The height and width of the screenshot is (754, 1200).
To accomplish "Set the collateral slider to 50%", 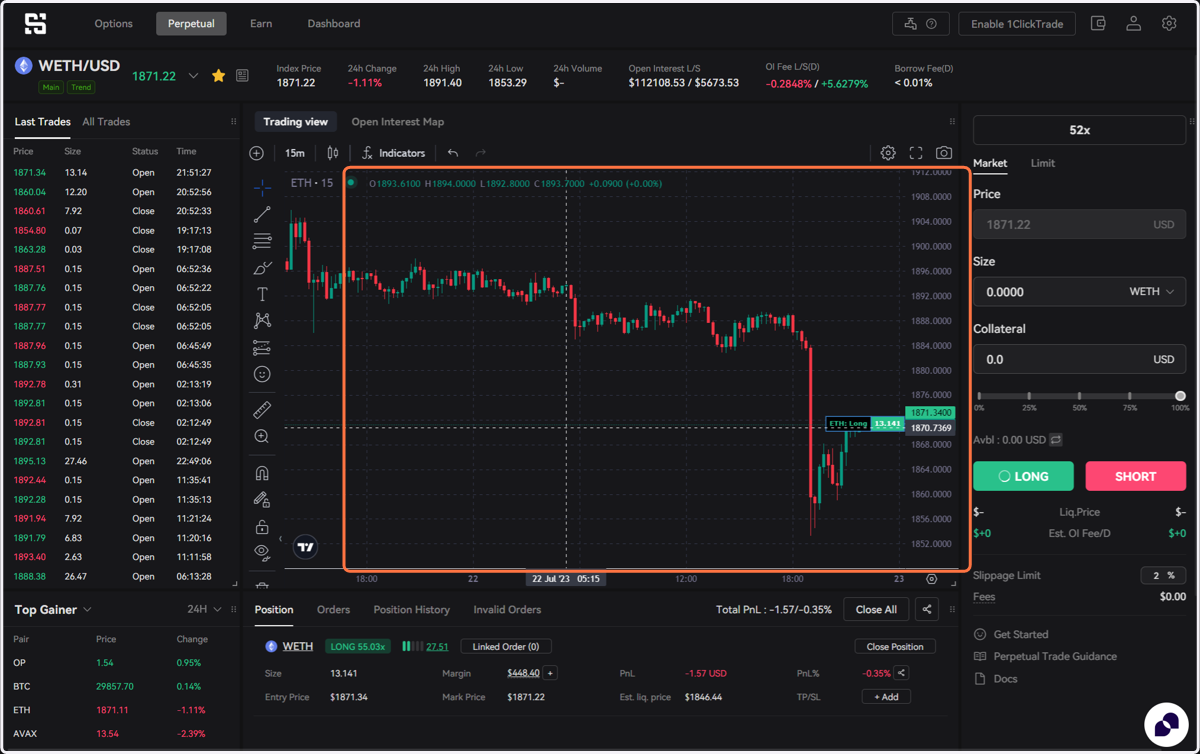I will (x=1080, y=396).
